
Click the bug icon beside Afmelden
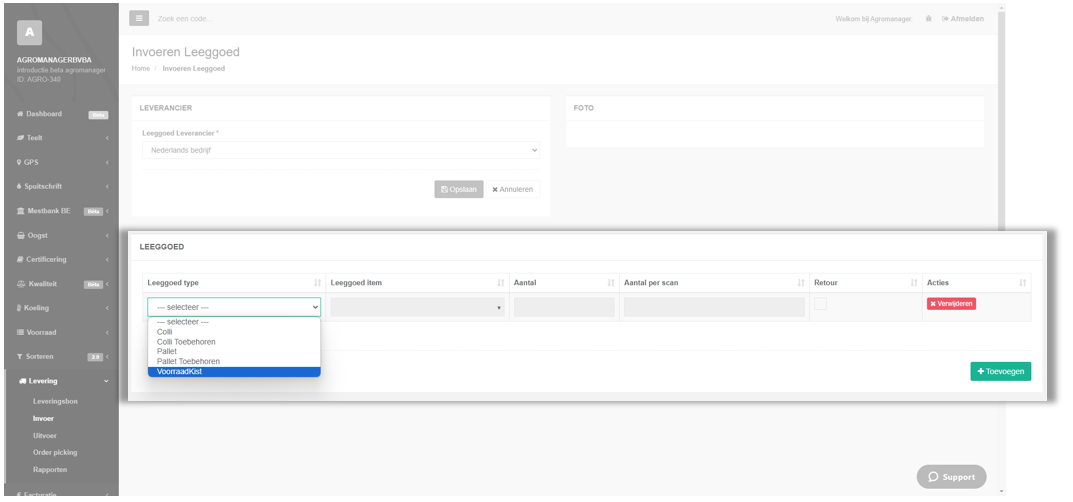coord(929,19)
